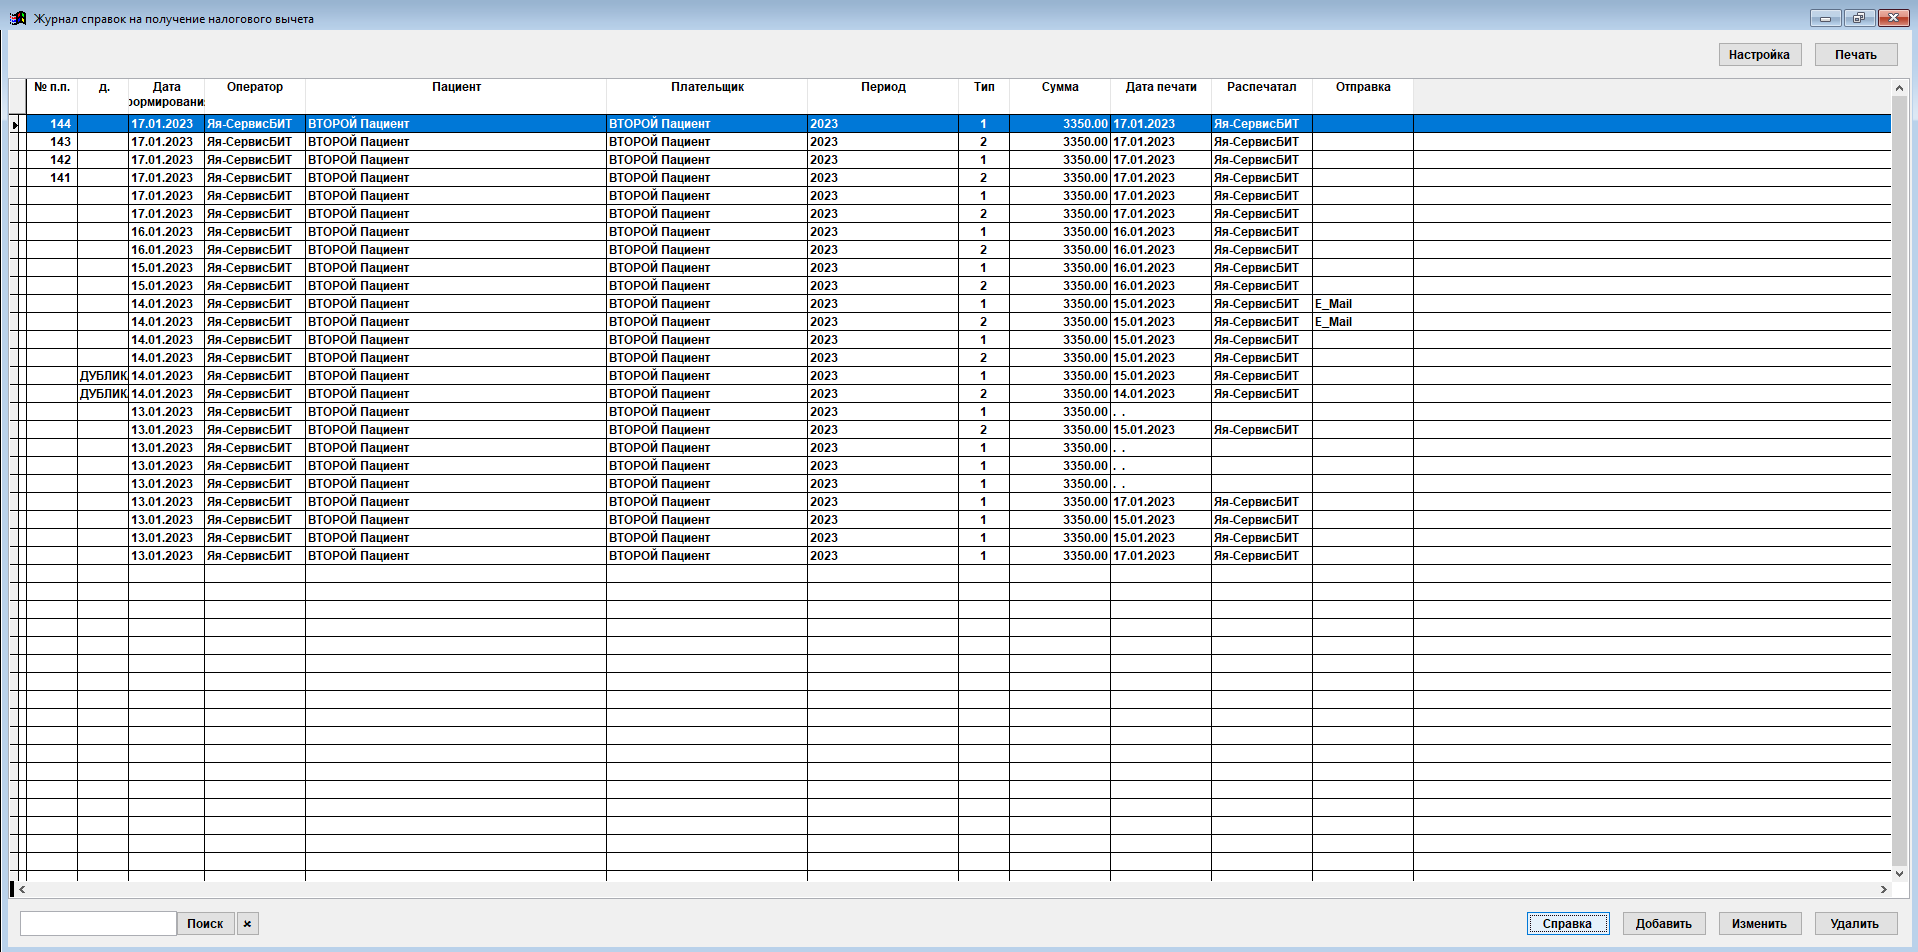Click the row pointer arrow indicator
1918x952 pixels.
point(15,125)
